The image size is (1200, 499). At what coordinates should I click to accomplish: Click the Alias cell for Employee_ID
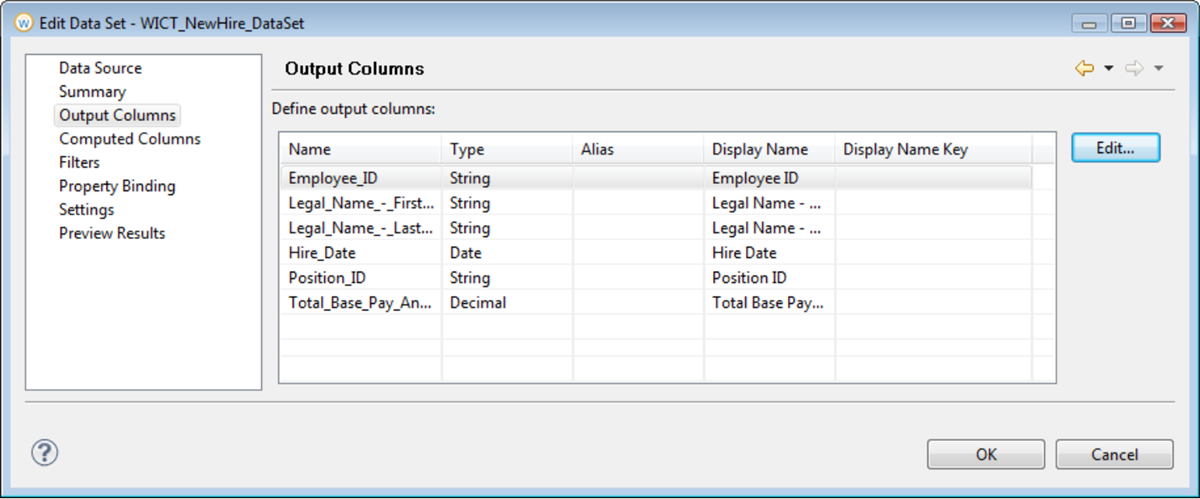tap(638, 178)
